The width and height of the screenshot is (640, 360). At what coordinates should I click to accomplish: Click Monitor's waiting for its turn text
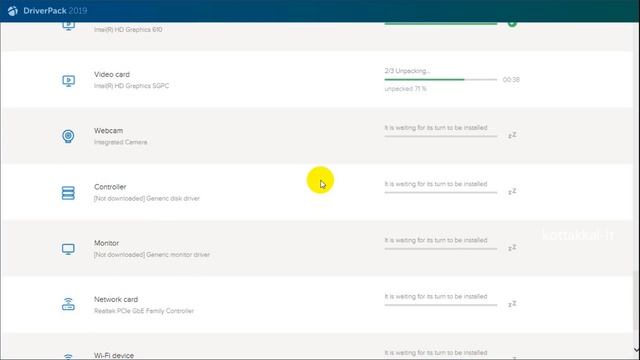(x=436, y=240)
